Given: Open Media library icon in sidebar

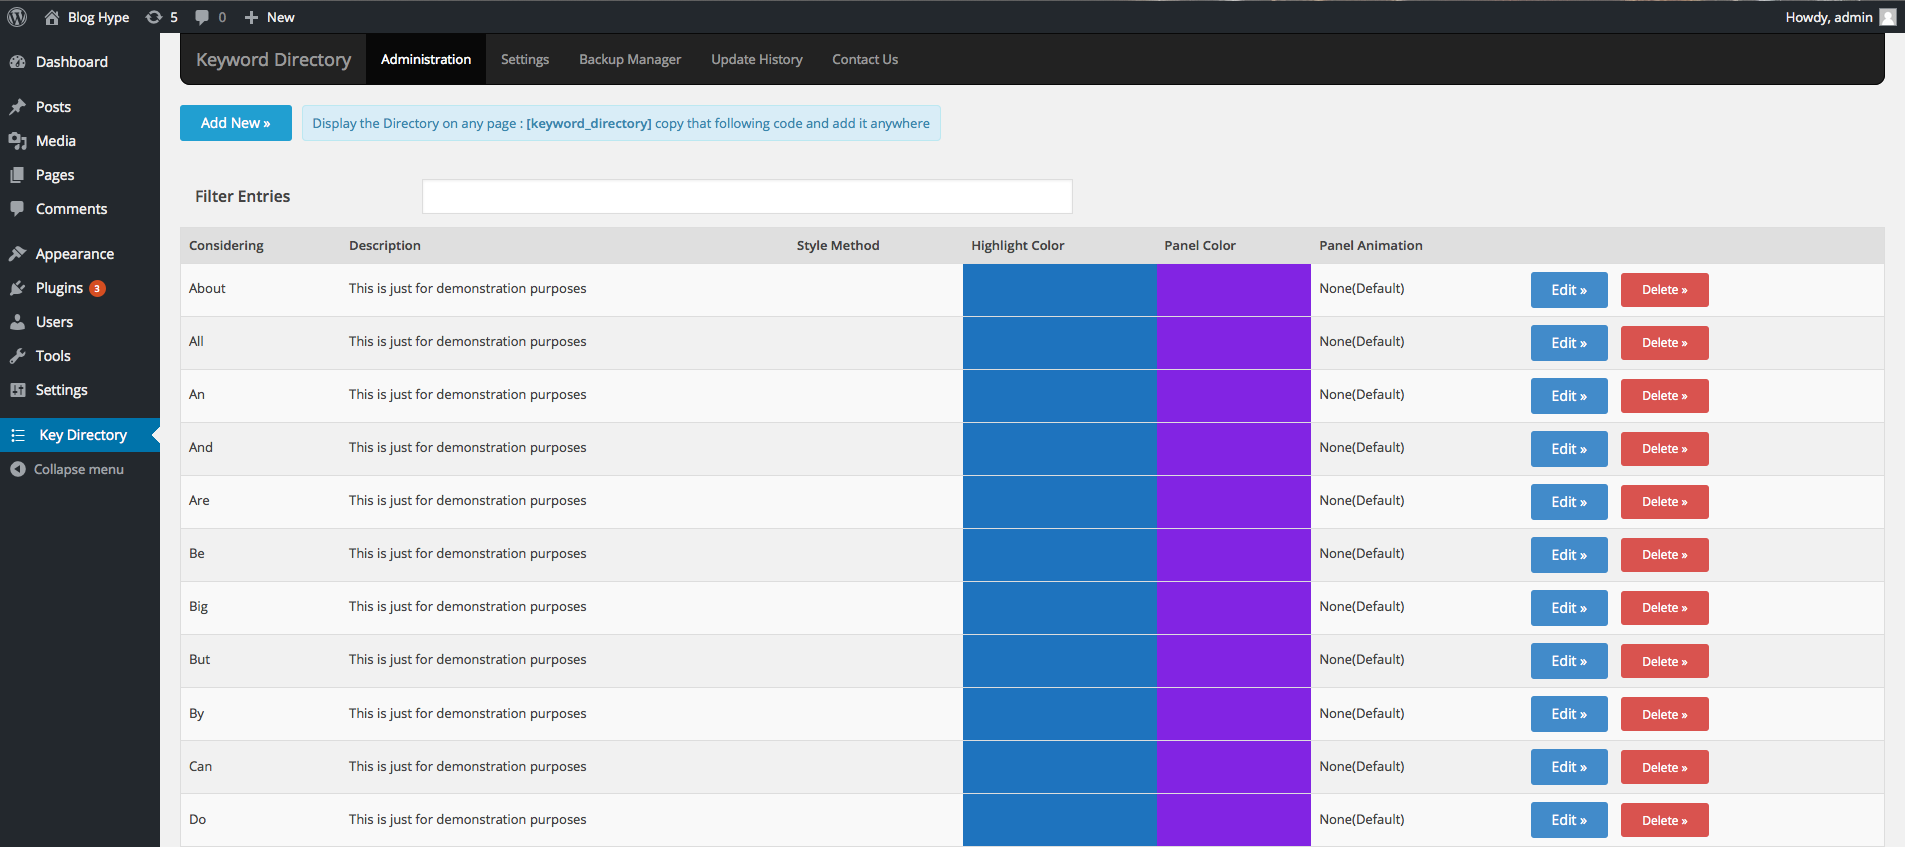Looking at the screenshot, I should pos(17,141).
